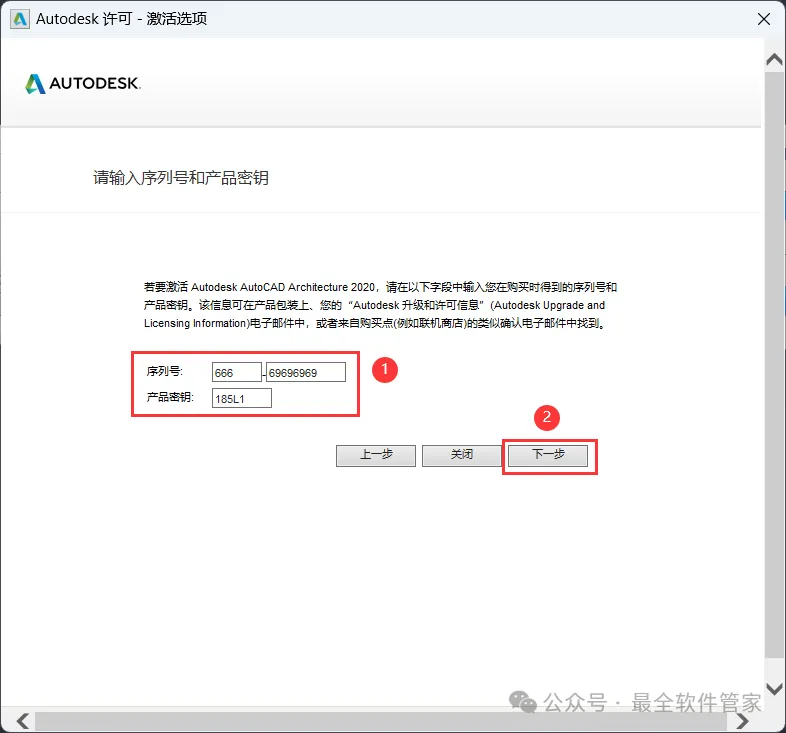This screenshot has height=733, width=786.
Task: Click the 下一步 (Next) button
Action: pos(548,455)
